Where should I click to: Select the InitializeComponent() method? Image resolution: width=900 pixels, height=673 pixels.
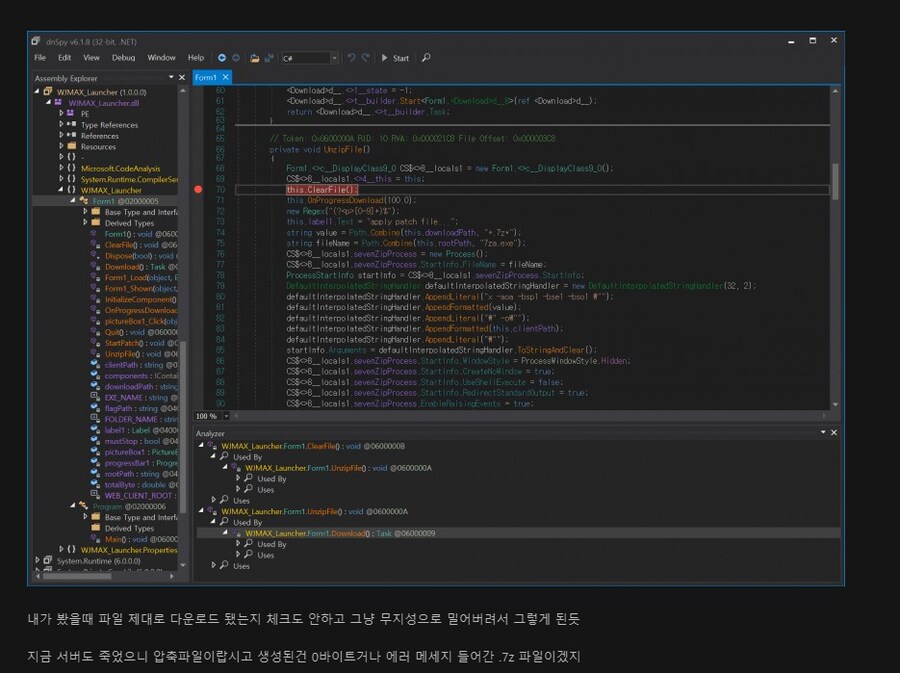point(140,299)
